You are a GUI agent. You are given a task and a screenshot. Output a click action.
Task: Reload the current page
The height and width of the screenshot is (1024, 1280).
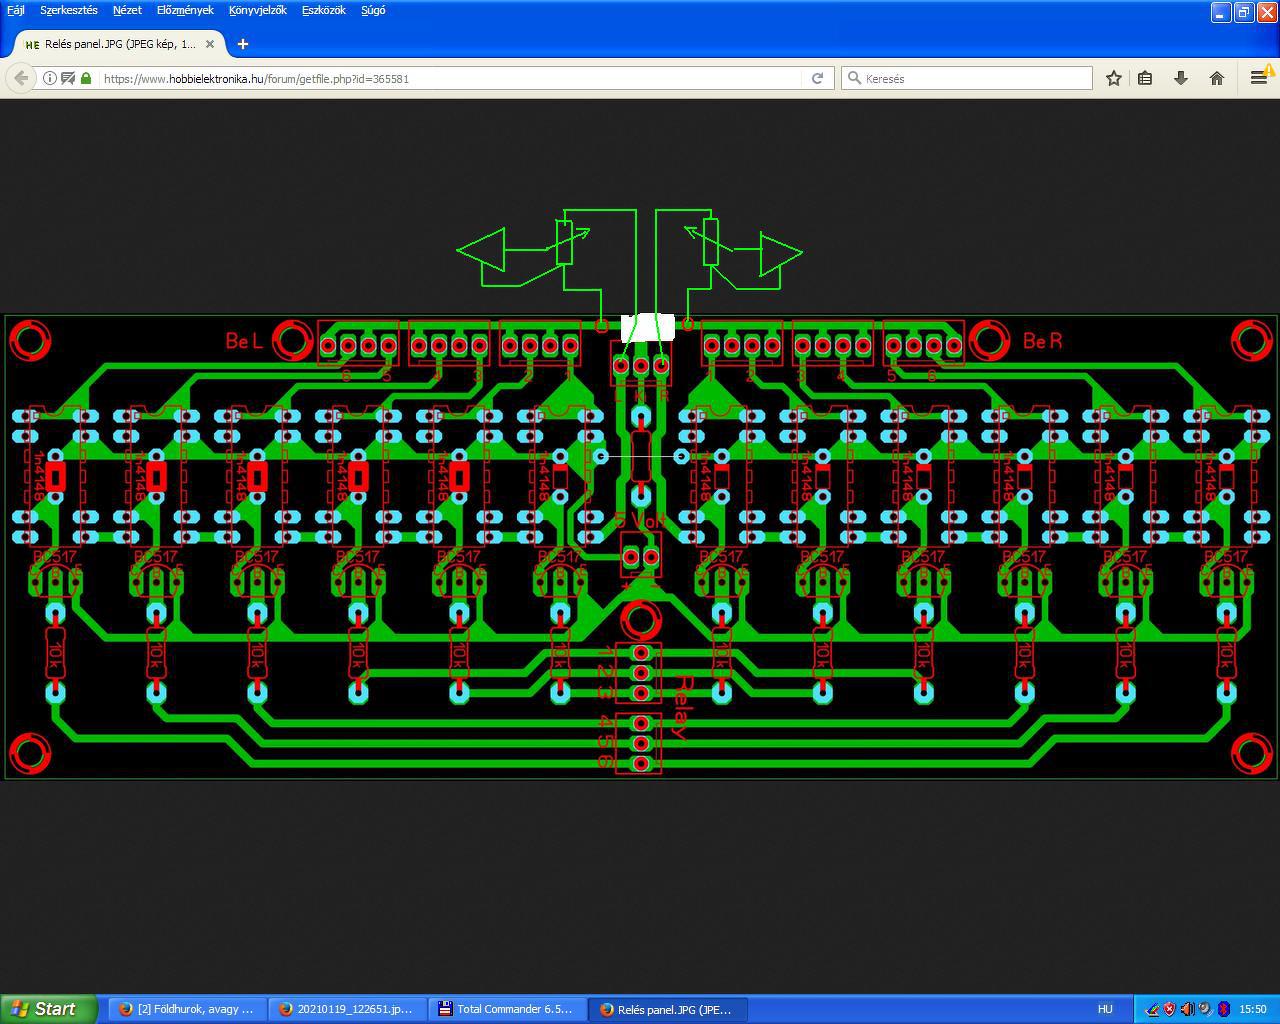817,78
